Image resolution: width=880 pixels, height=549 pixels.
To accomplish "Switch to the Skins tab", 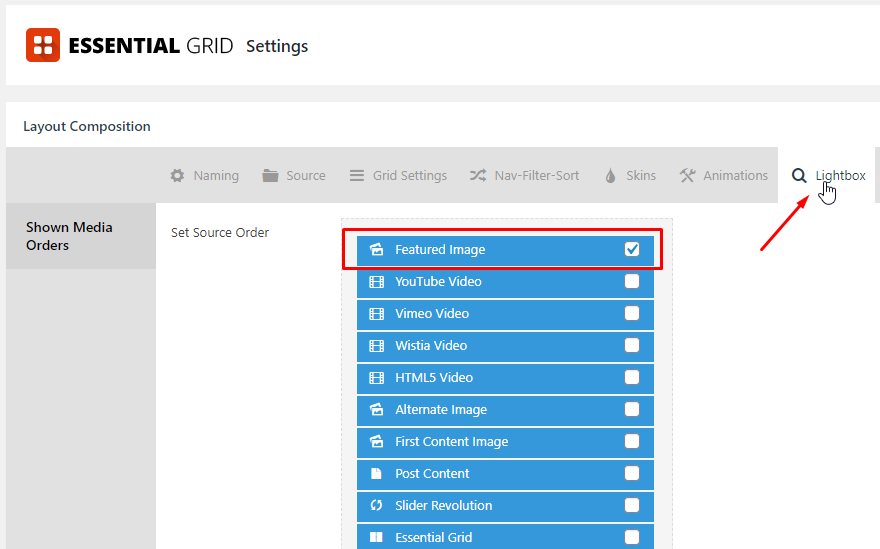I will [x=630, y=176].
